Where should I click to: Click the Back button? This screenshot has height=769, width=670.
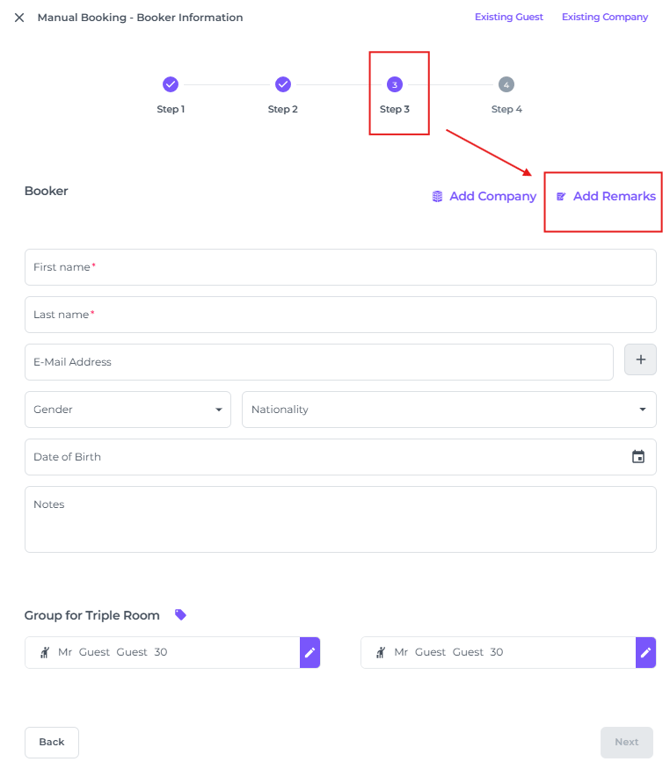point(52,742)
